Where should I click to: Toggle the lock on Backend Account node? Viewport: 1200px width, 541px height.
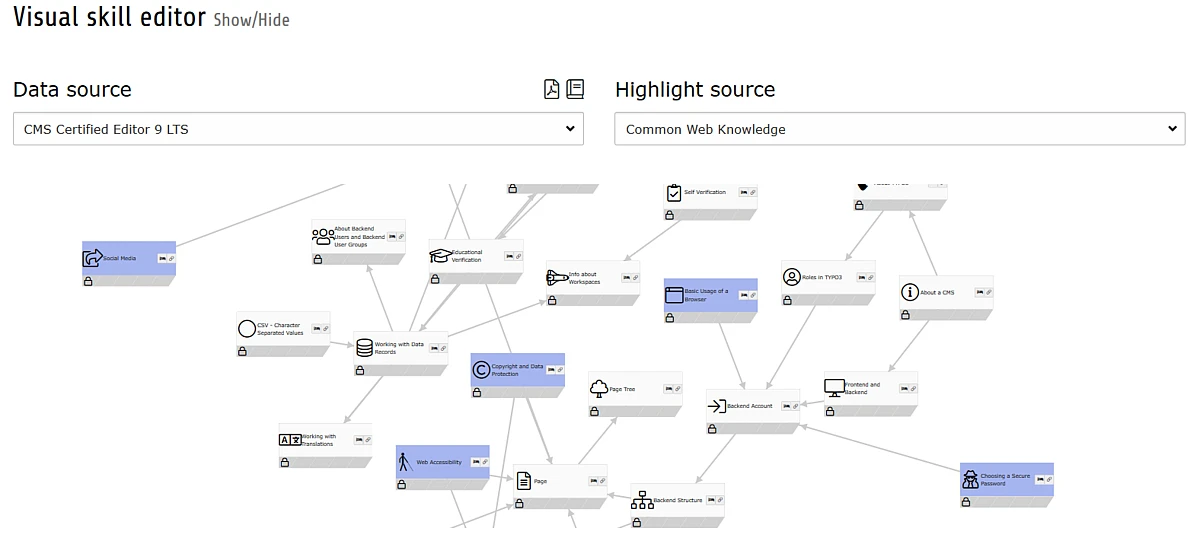coord(712,429)
